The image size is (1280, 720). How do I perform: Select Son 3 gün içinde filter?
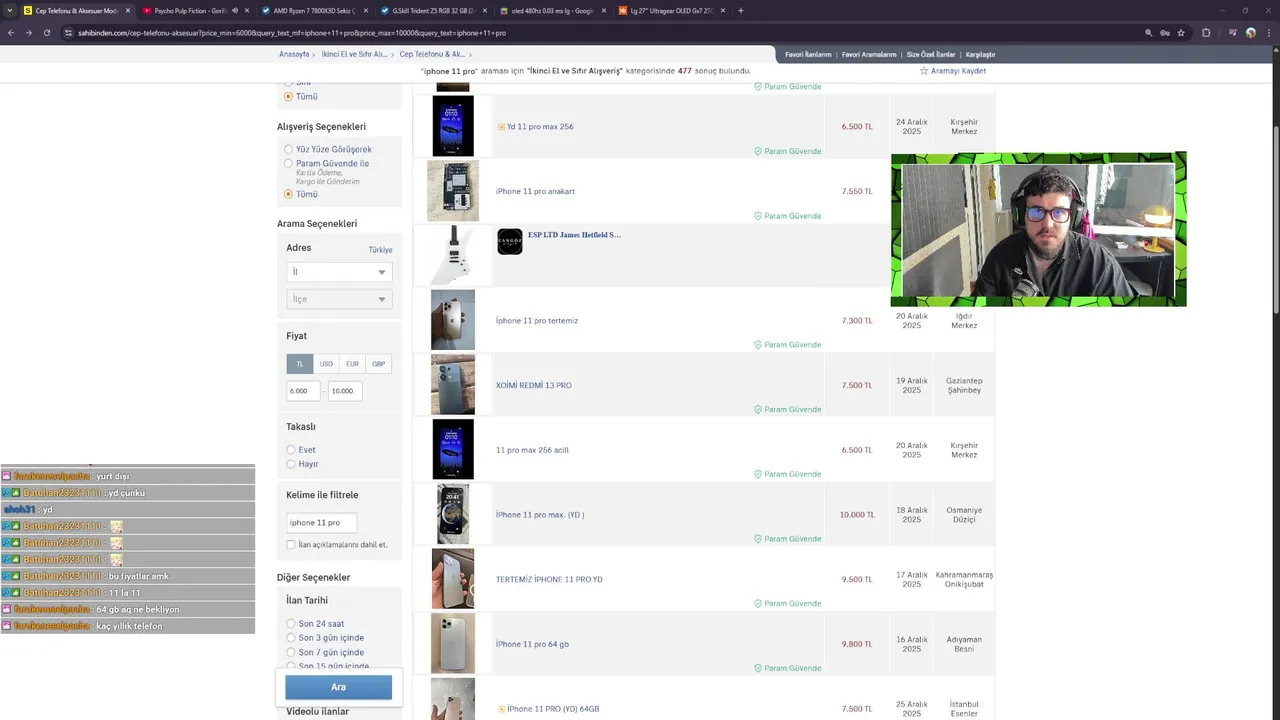[x=291, y=638]
